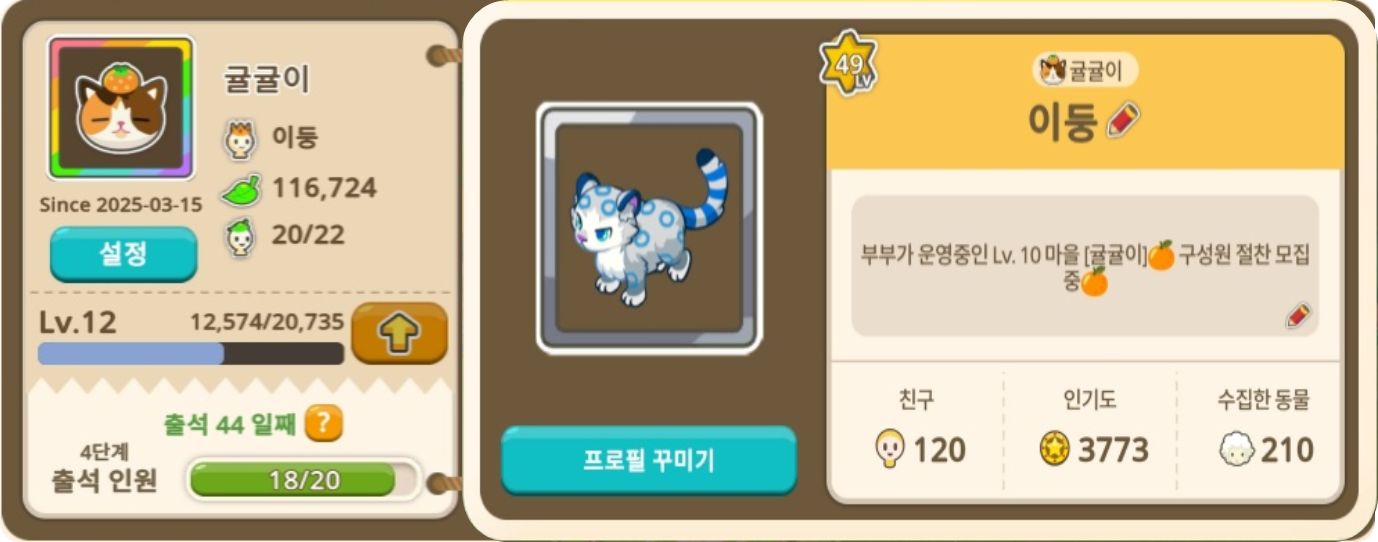Viewport: 1378px width, 542px height.
Task: Click the village recruitment message box
Action: [1085, 266]
